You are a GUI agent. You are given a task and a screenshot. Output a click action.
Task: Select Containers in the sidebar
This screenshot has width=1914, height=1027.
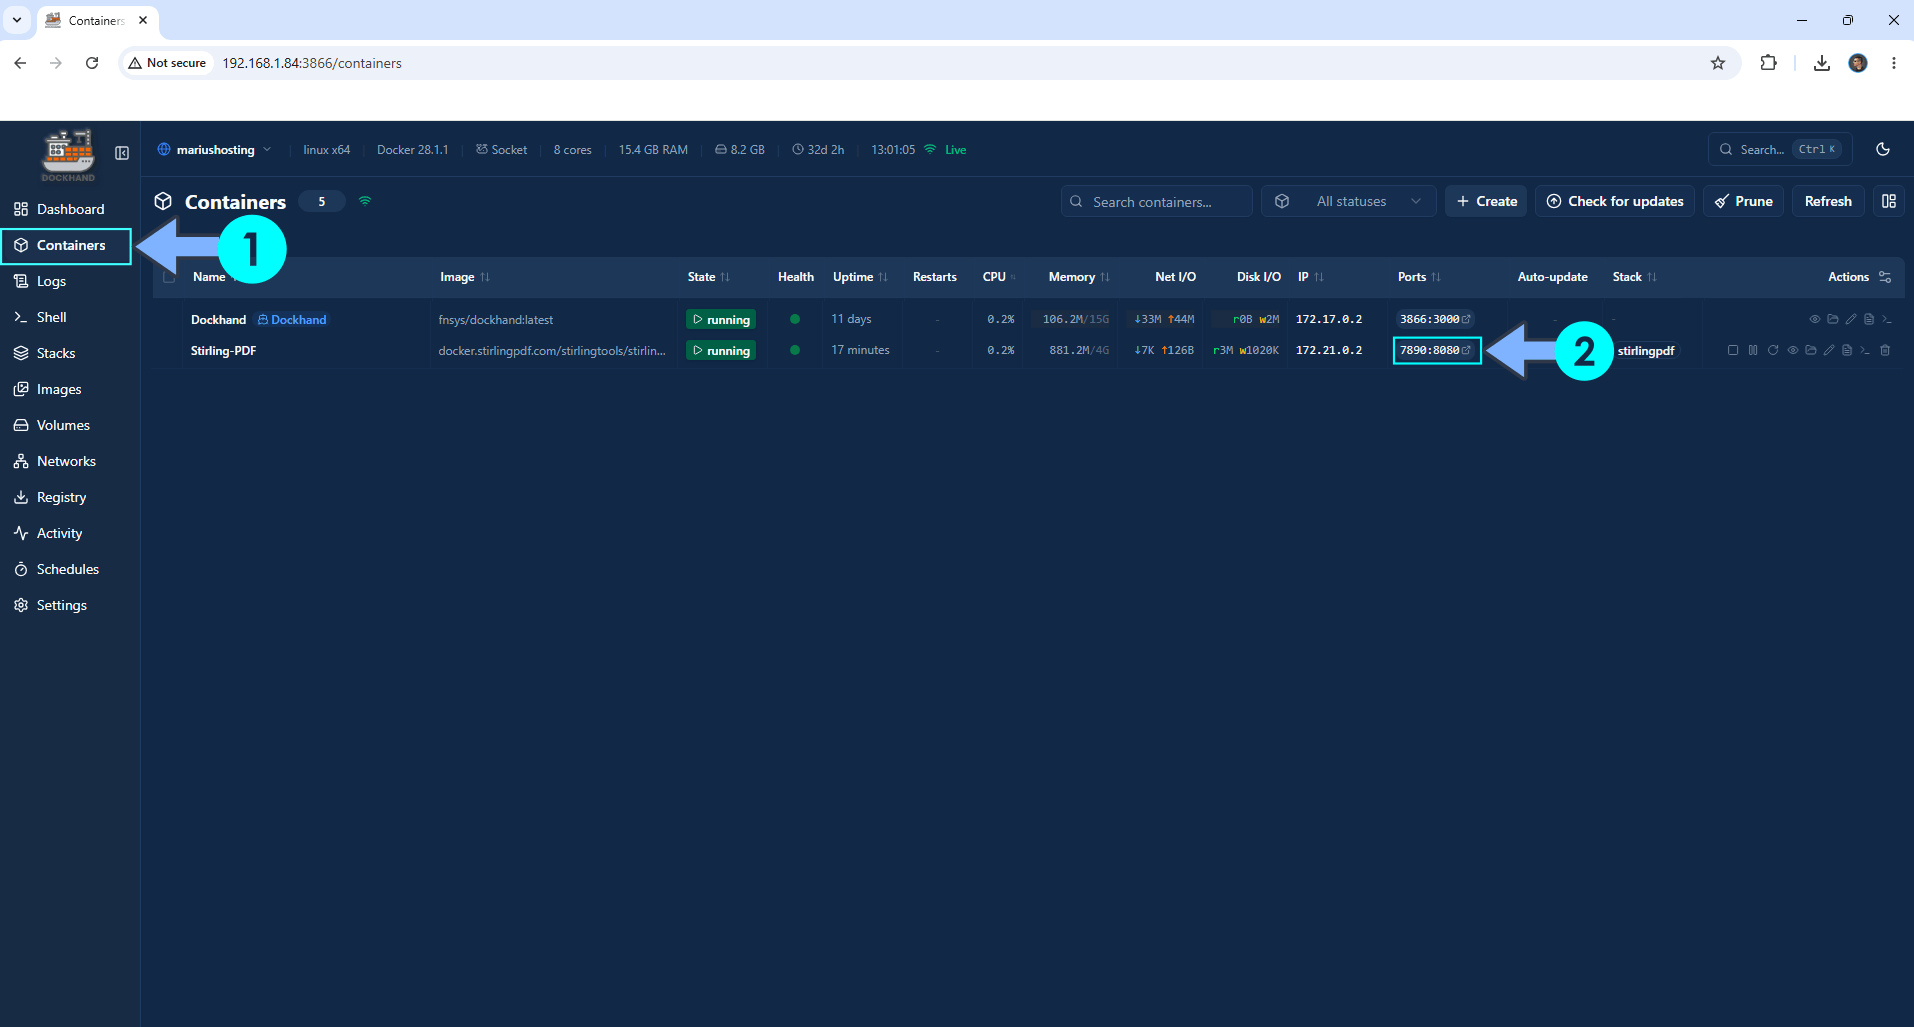pyautogui.click(x=66, y=245)
